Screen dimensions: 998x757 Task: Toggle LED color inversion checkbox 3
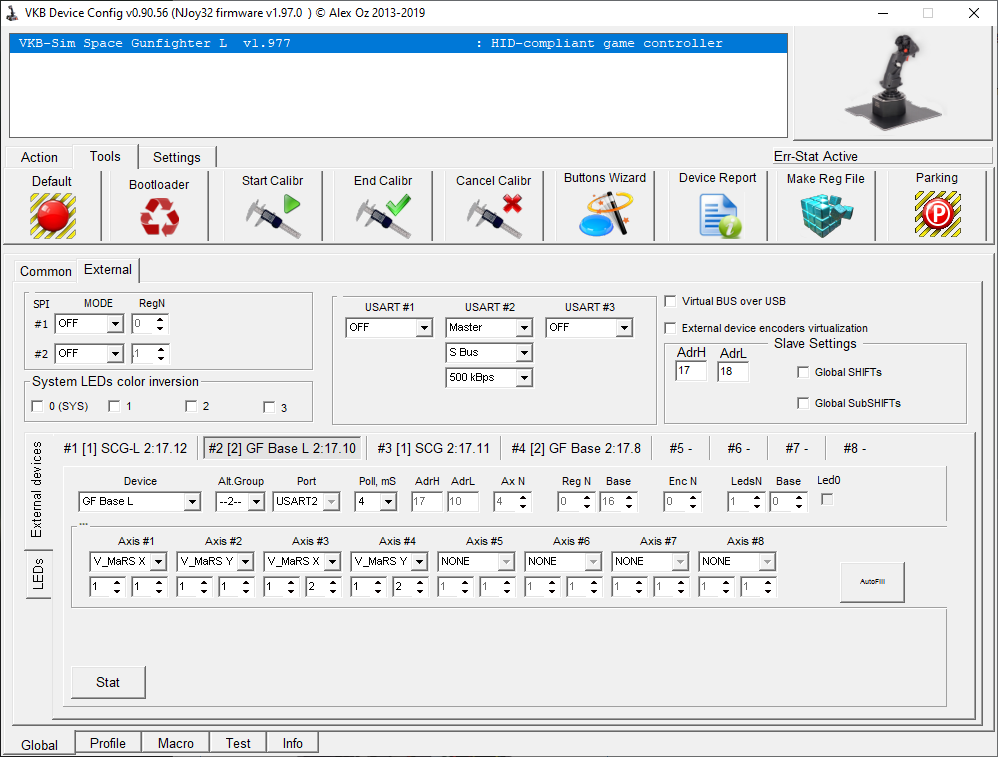[x=269, y=407]
